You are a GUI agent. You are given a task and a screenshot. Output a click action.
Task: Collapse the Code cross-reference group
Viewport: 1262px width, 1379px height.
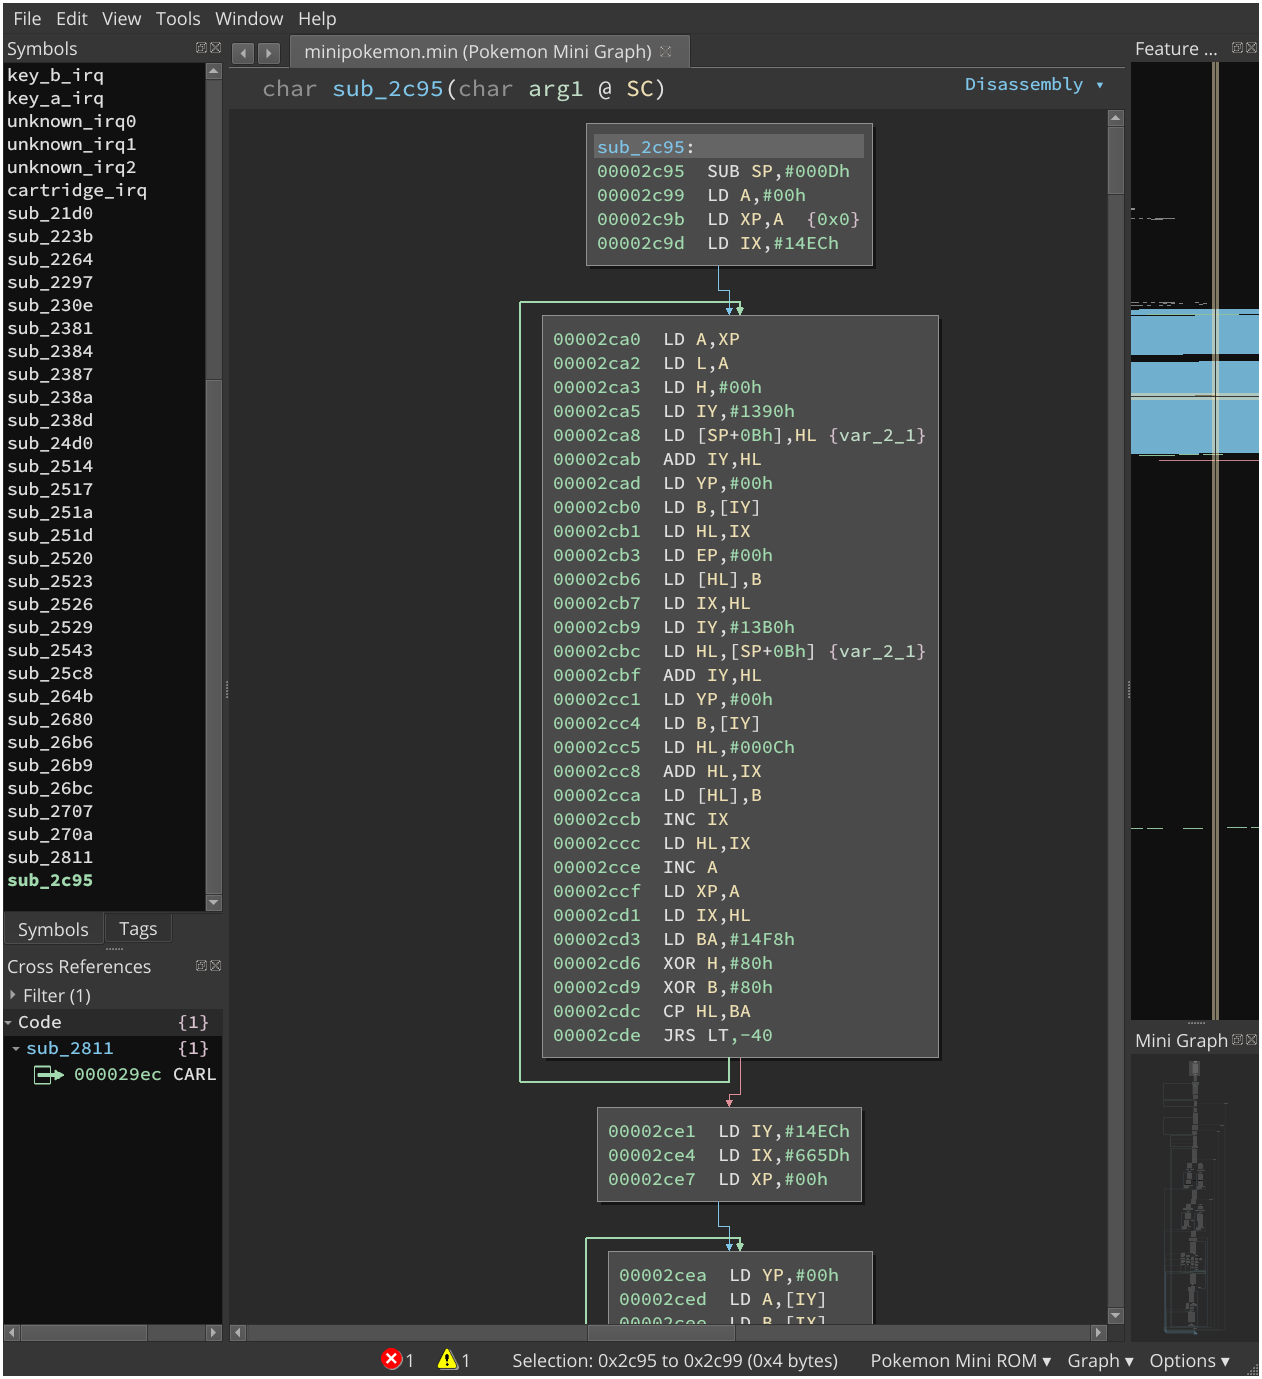click(9, 1023)
